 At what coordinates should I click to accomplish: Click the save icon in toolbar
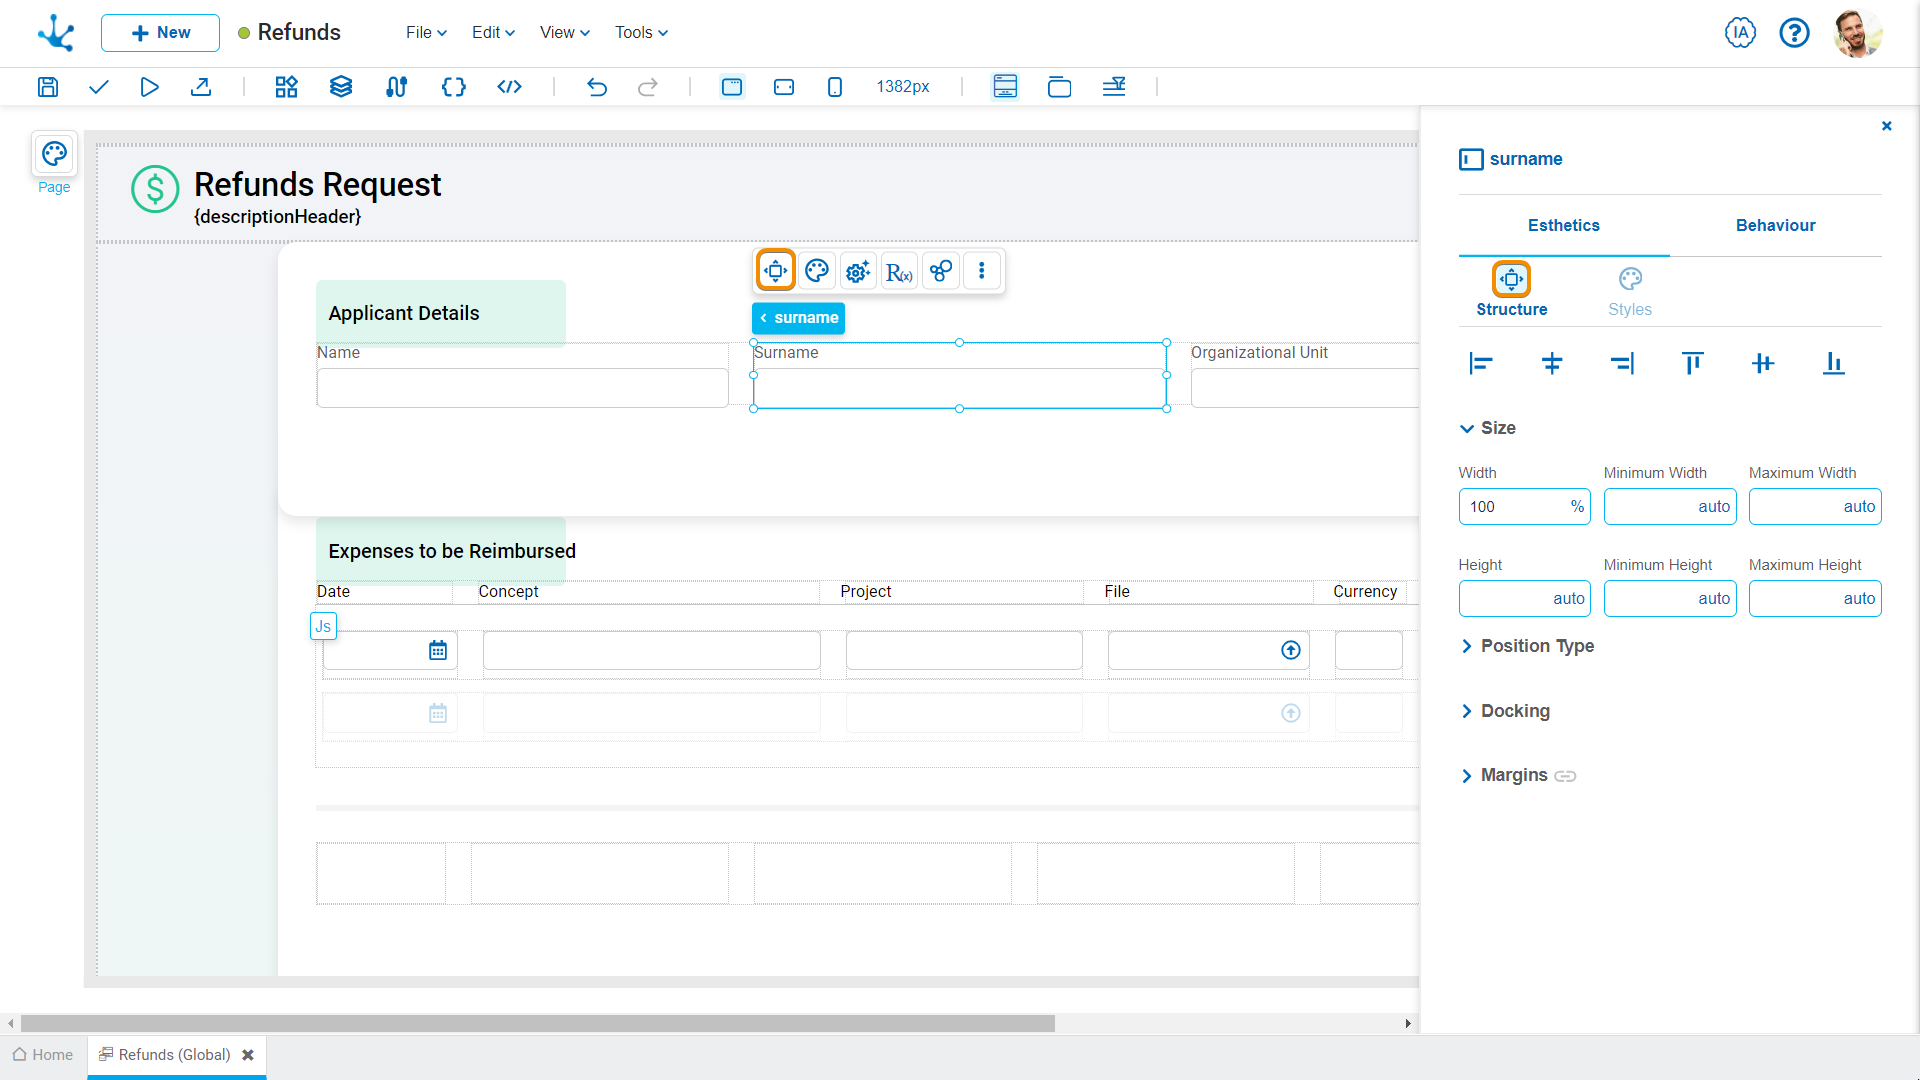(48, 87)
